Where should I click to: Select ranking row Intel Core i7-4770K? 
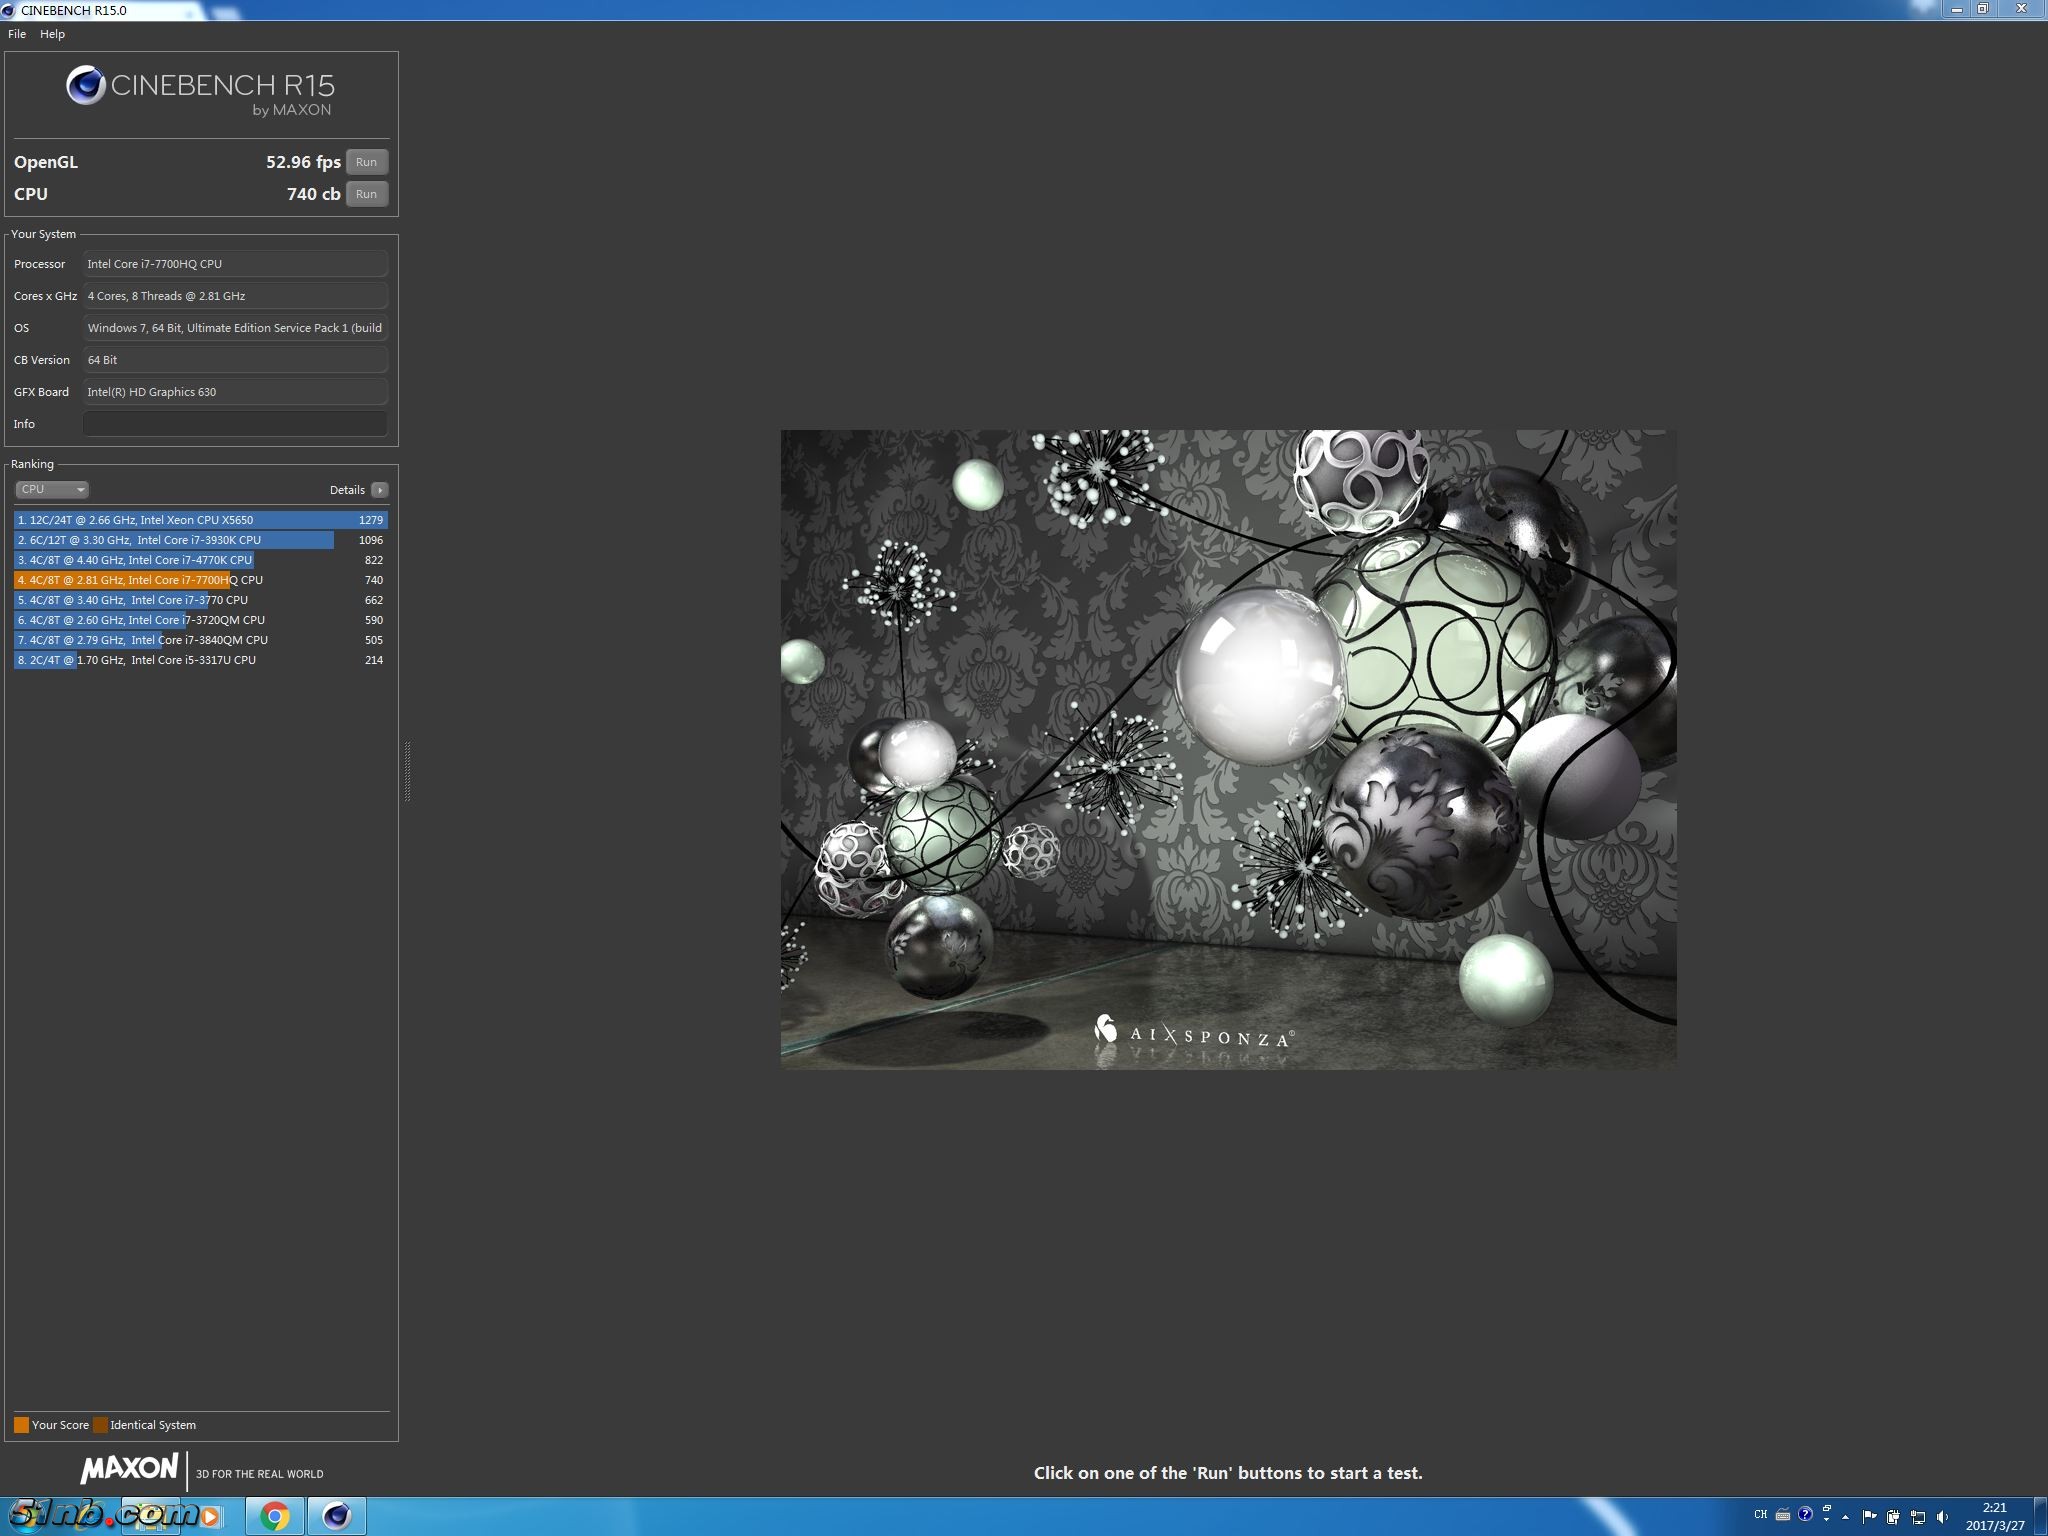coord(201,560)
